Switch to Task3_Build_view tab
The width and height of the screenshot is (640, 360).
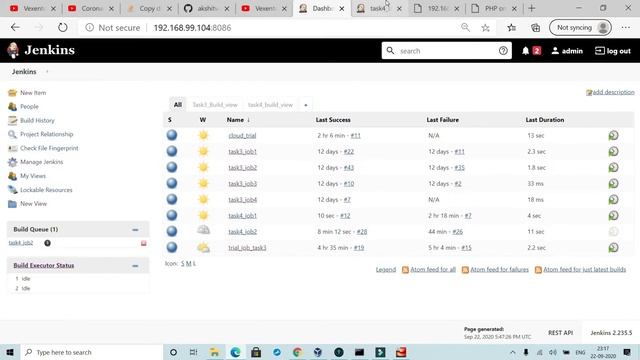coord(215,105)
